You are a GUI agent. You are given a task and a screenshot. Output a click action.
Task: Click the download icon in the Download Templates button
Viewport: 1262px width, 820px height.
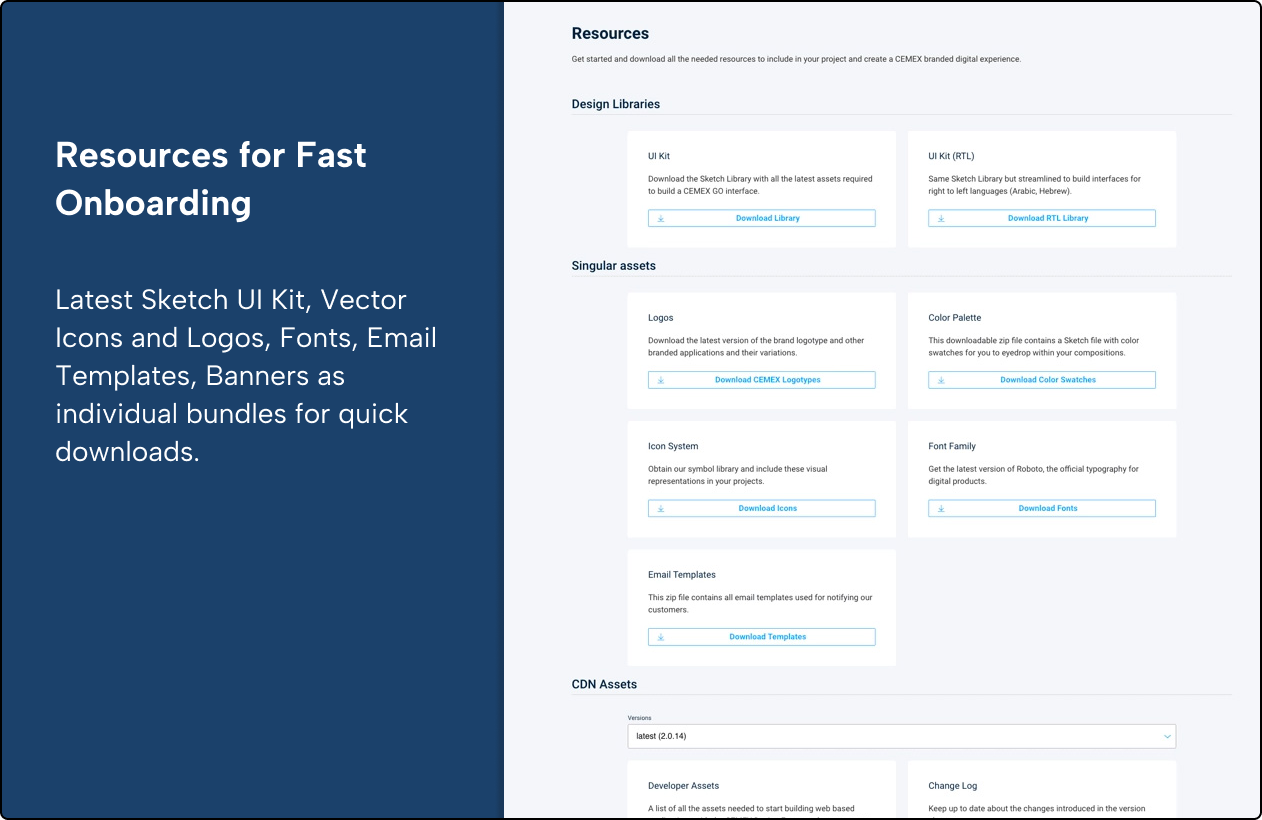point(661,637)
